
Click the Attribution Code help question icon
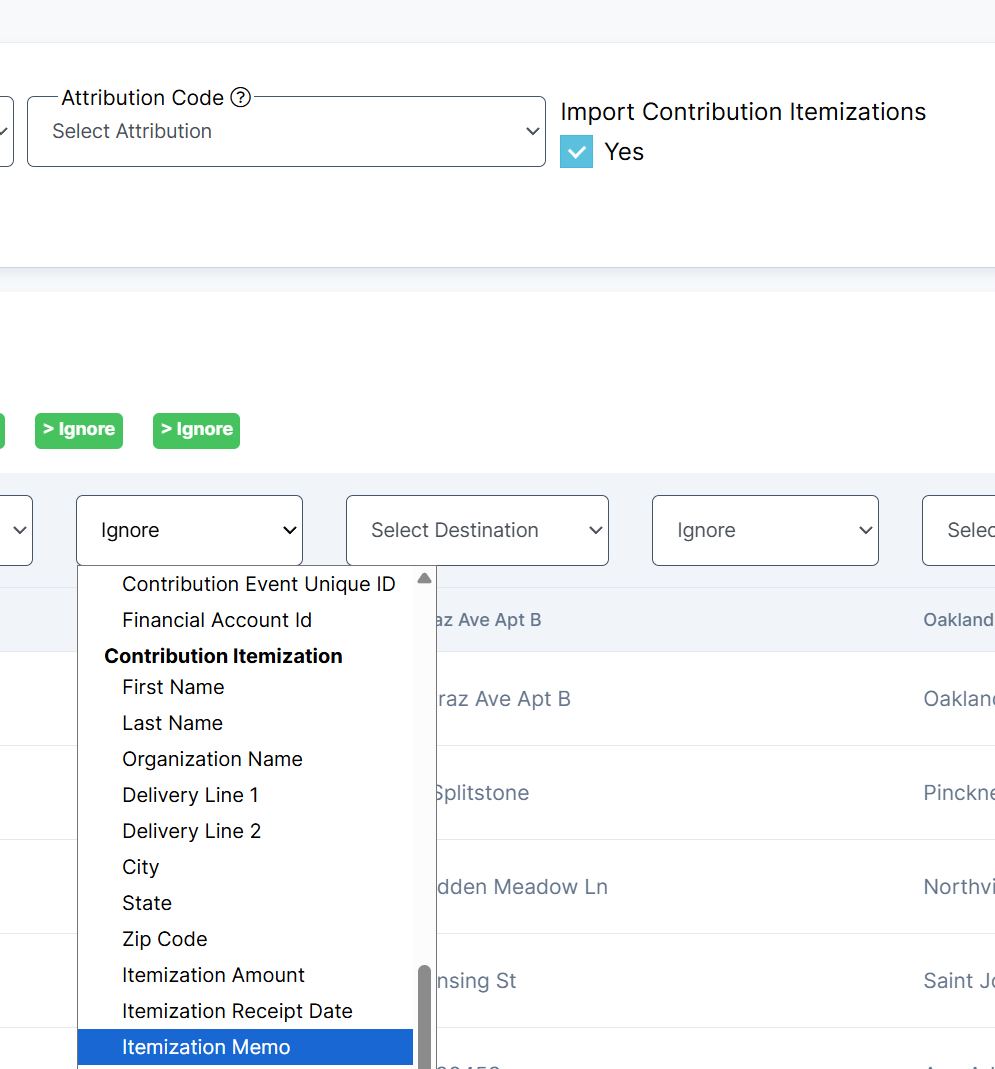pos(240,97)
